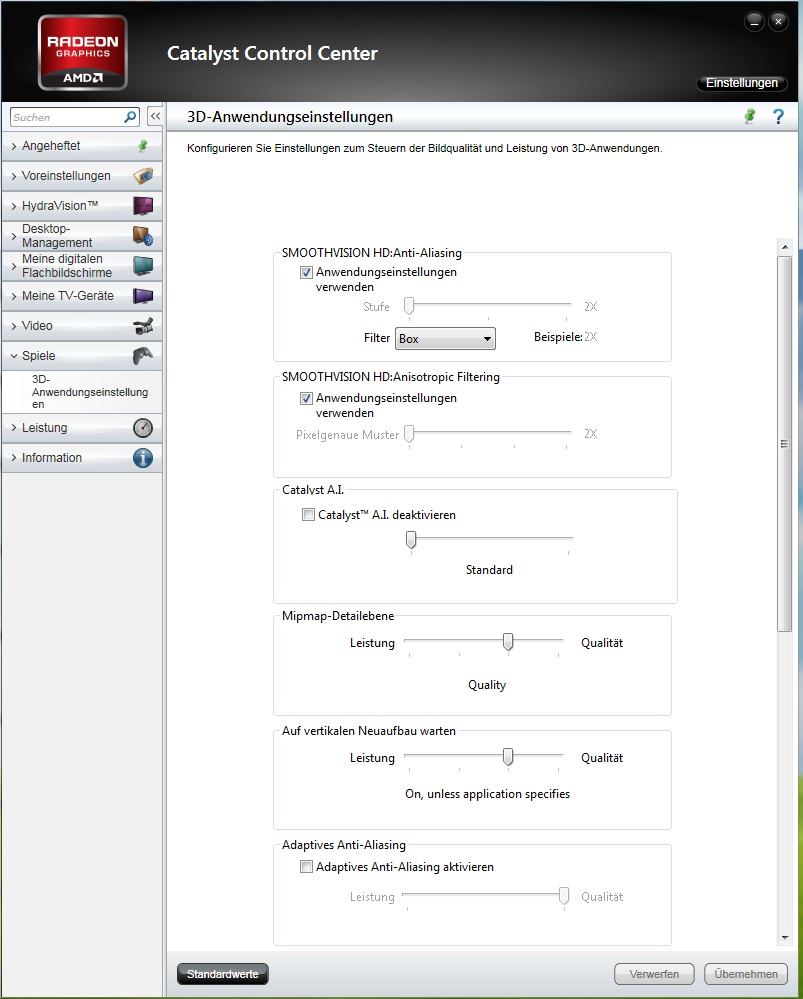Open the Filter Box dropdown

(445, 338)
